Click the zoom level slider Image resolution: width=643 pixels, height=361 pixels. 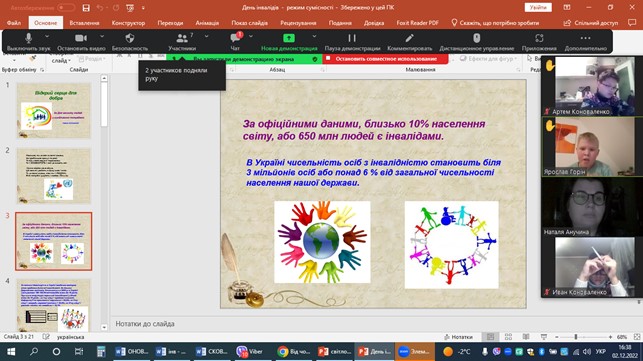[x=584, y=337]
